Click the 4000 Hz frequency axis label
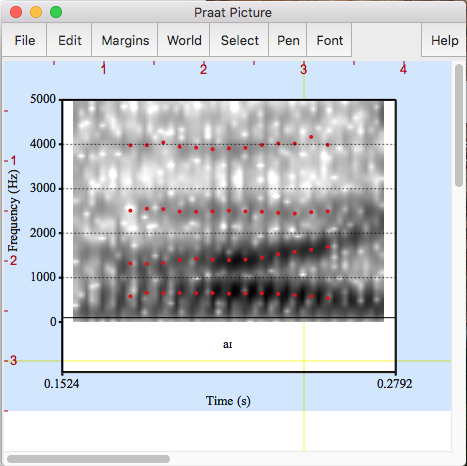The height and width of the screenshot is (466, 467). [43, 144]
